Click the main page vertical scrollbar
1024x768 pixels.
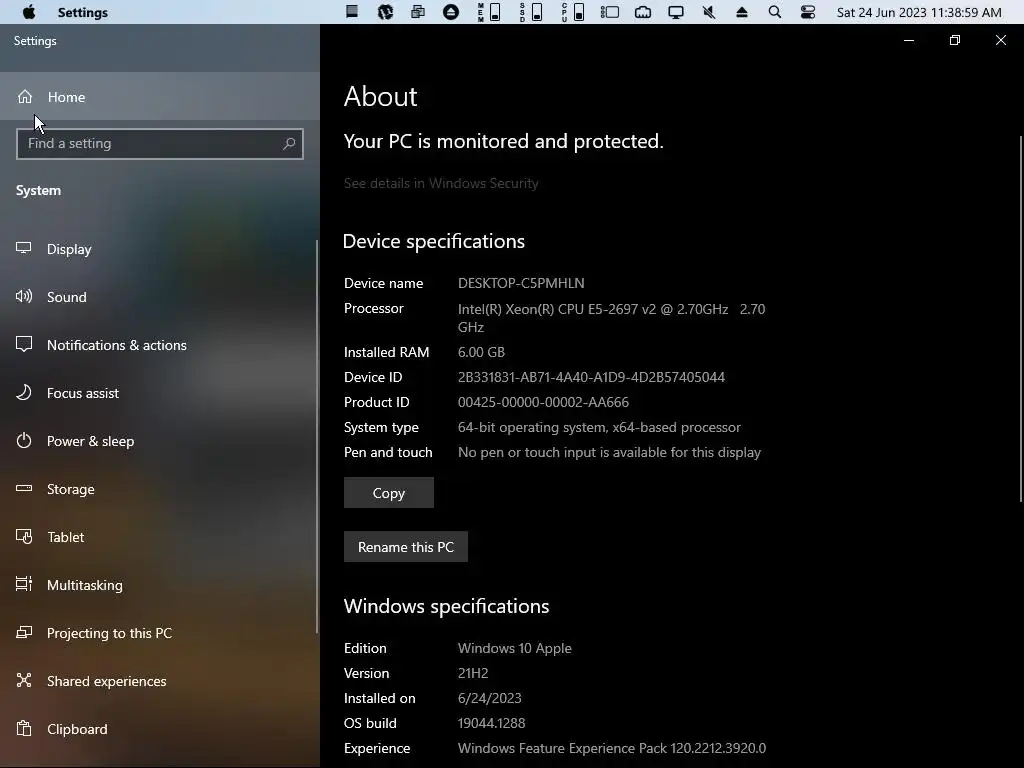(x=1020, y=319)
